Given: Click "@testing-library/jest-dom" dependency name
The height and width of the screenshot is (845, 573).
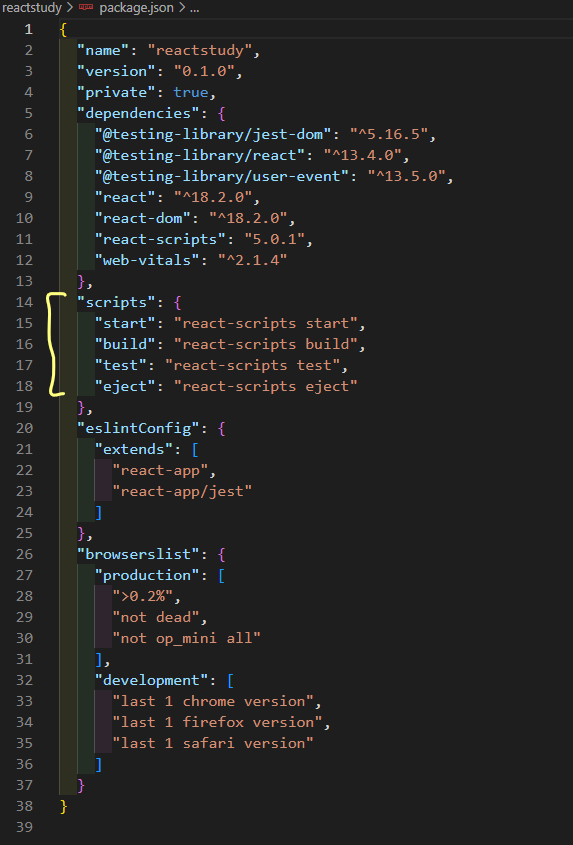Looking at the screenshot, I should point(213,134).
